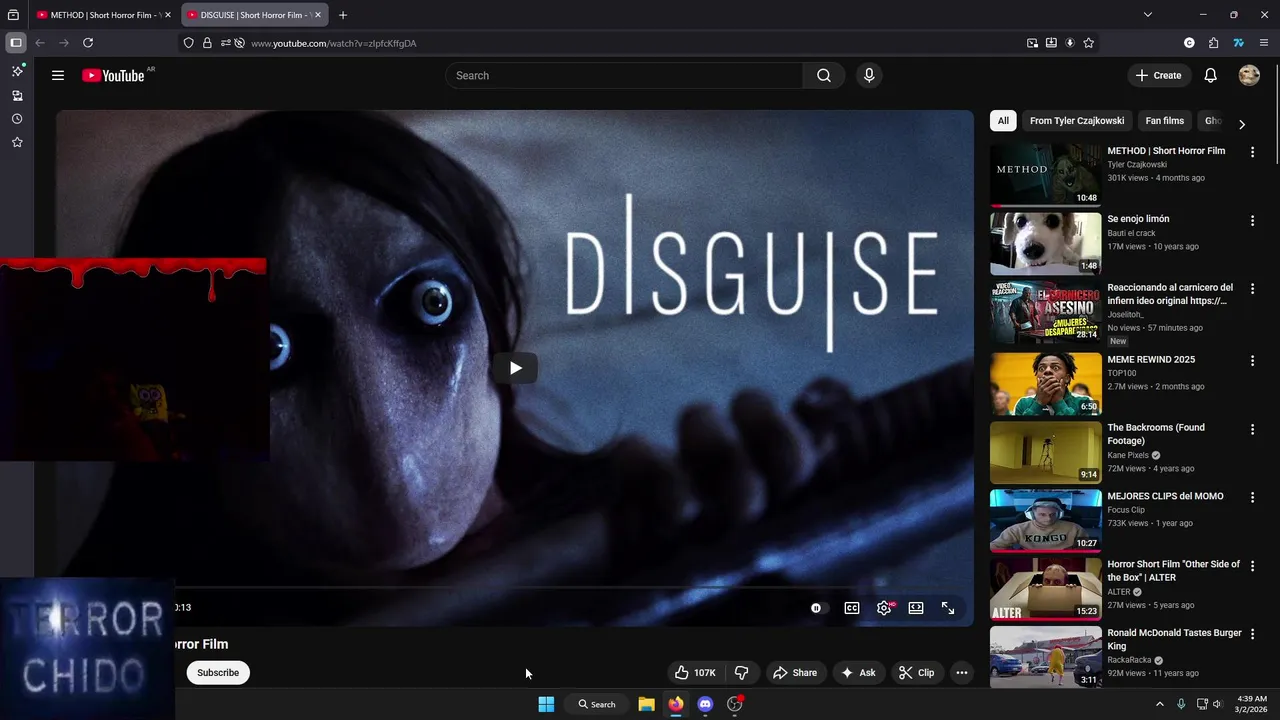
Task: Open synced tabs in Firefox sidebar
Action: tap(17, 95)
